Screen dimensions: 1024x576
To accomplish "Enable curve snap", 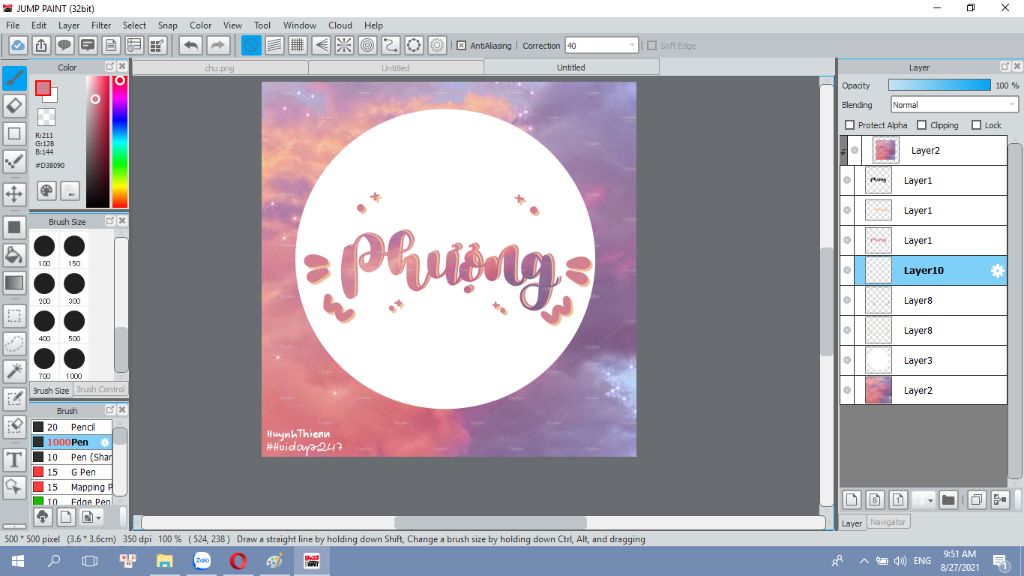I will pyautogui.click(x=391, y=46).
